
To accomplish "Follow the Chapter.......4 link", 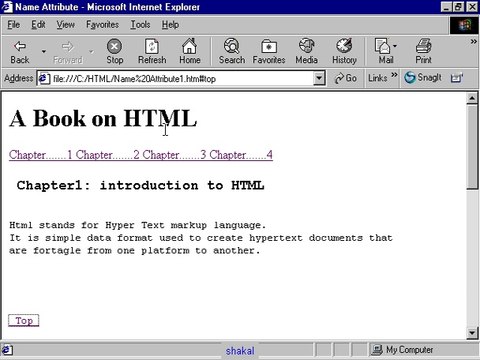I will pos(241,155).
